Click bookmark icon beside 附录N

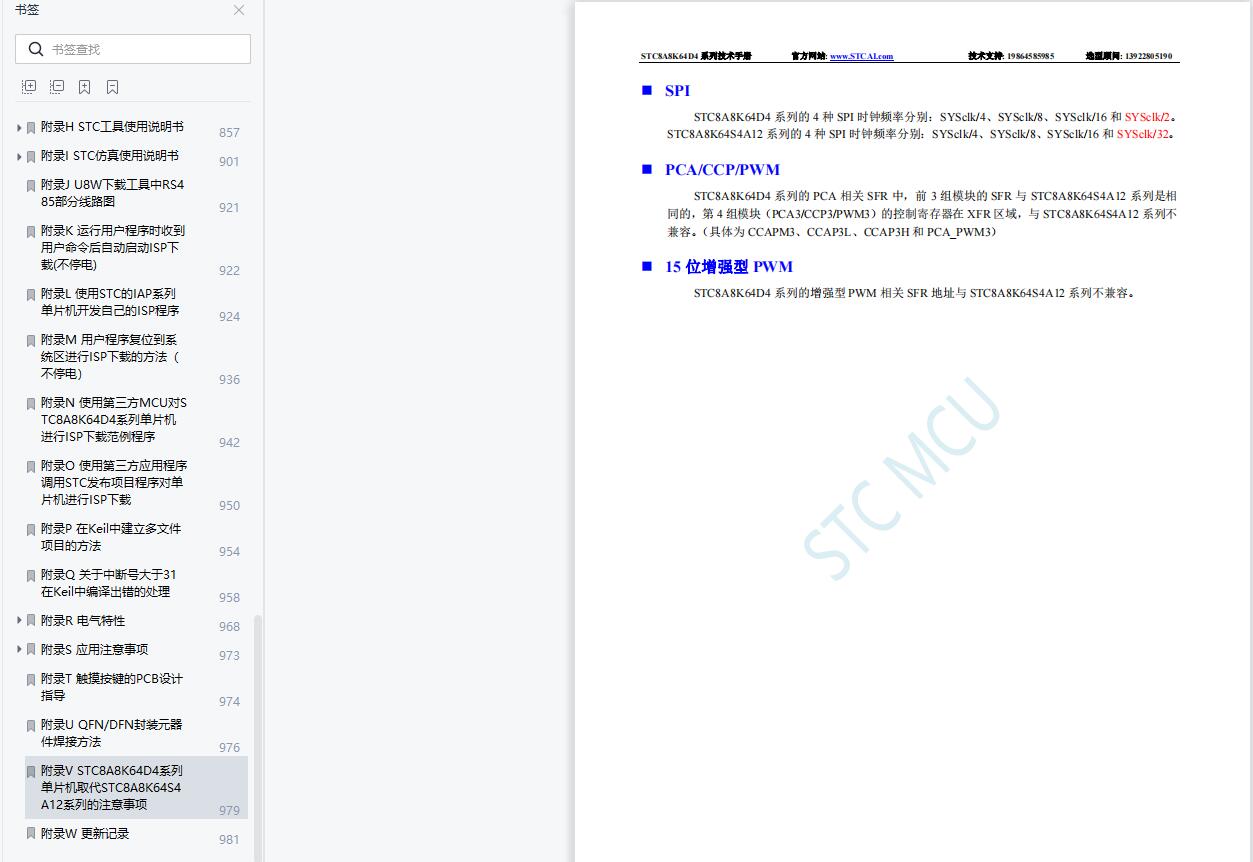pos(31,404)
